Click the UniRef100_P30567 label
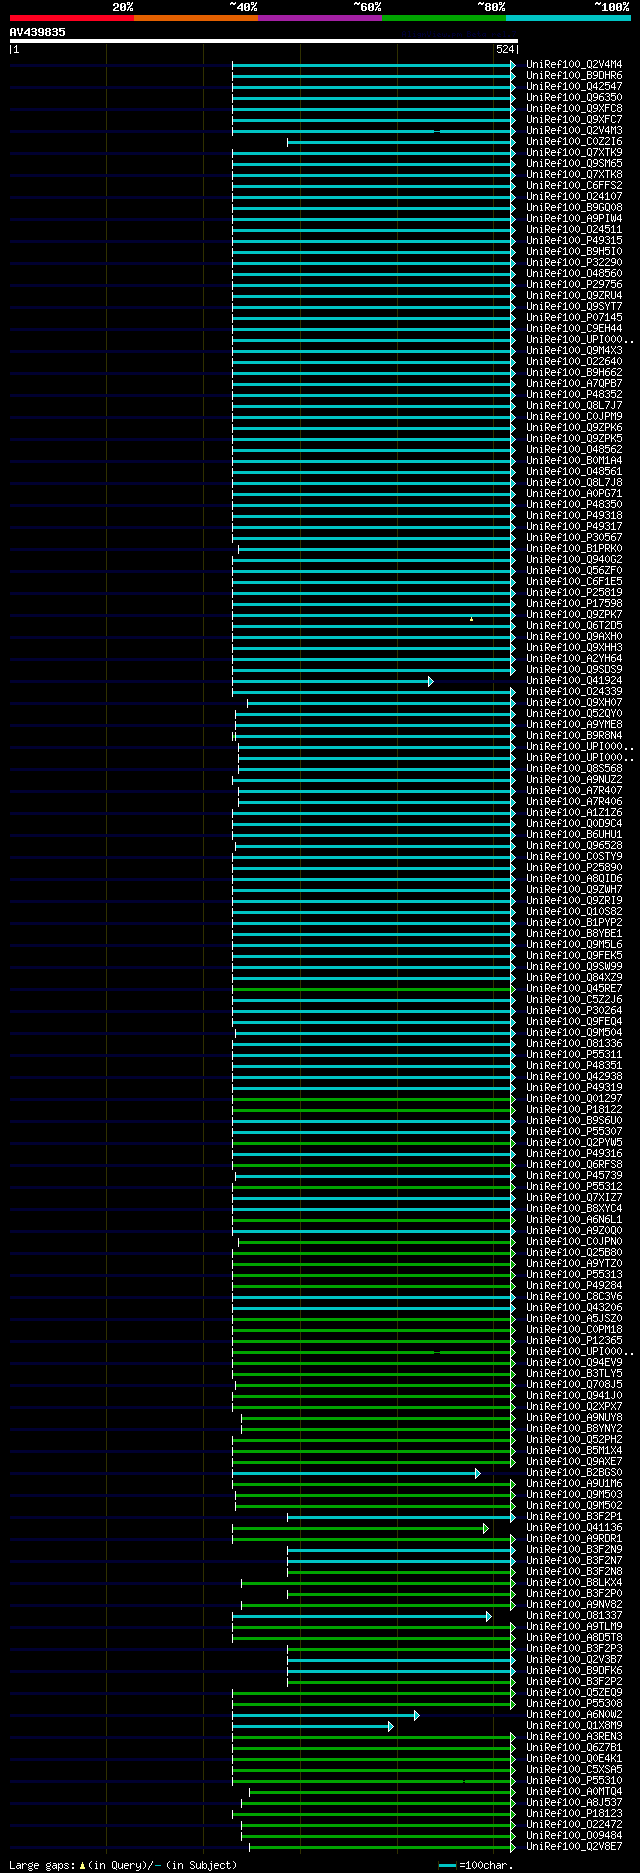 click(574, 537)
